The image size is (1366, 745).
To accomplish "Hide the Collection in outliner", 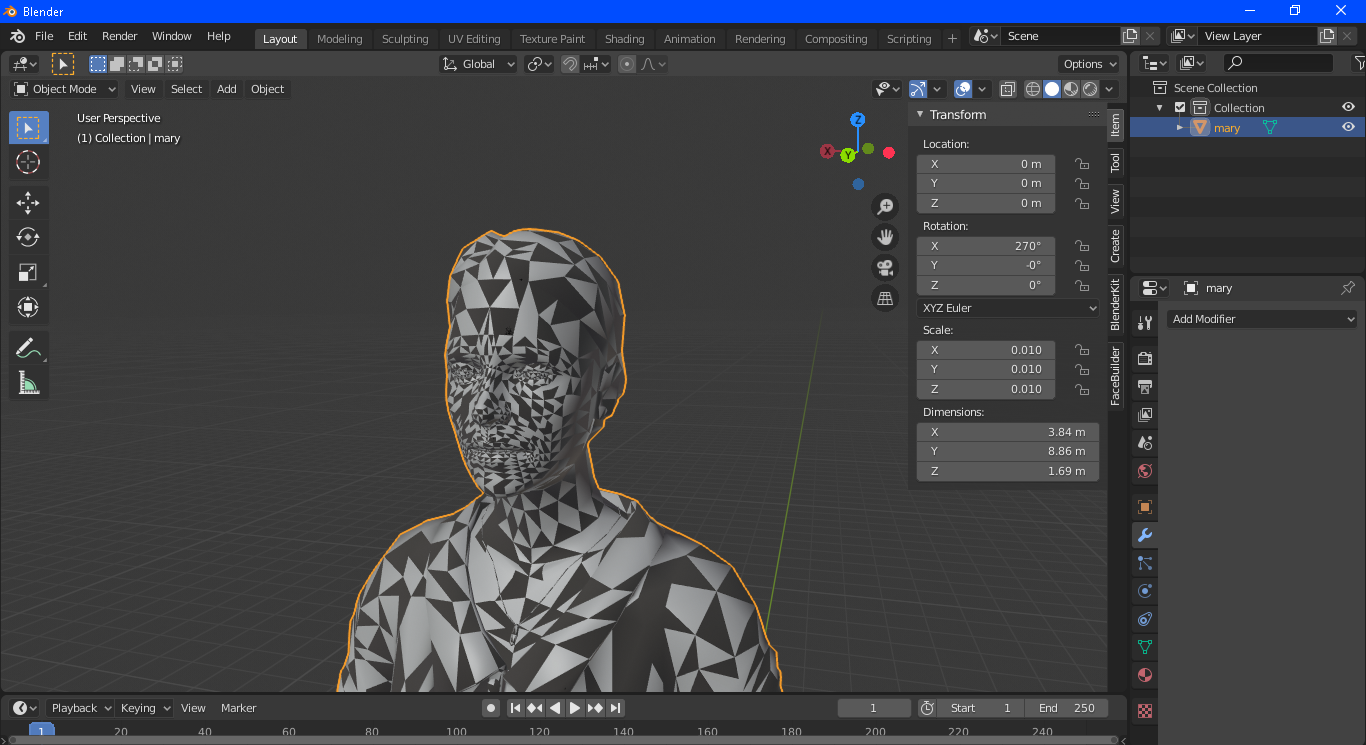I will pos(1348,107).
